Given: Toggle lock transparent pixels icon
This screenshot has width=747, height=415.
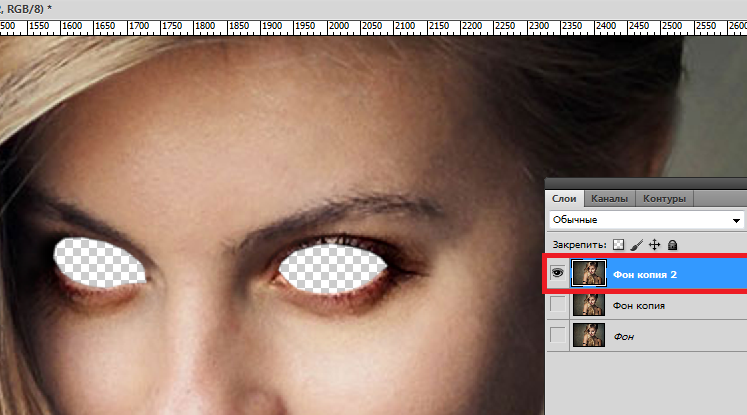Looking at the screenshot, I should [x=618, y=245].
